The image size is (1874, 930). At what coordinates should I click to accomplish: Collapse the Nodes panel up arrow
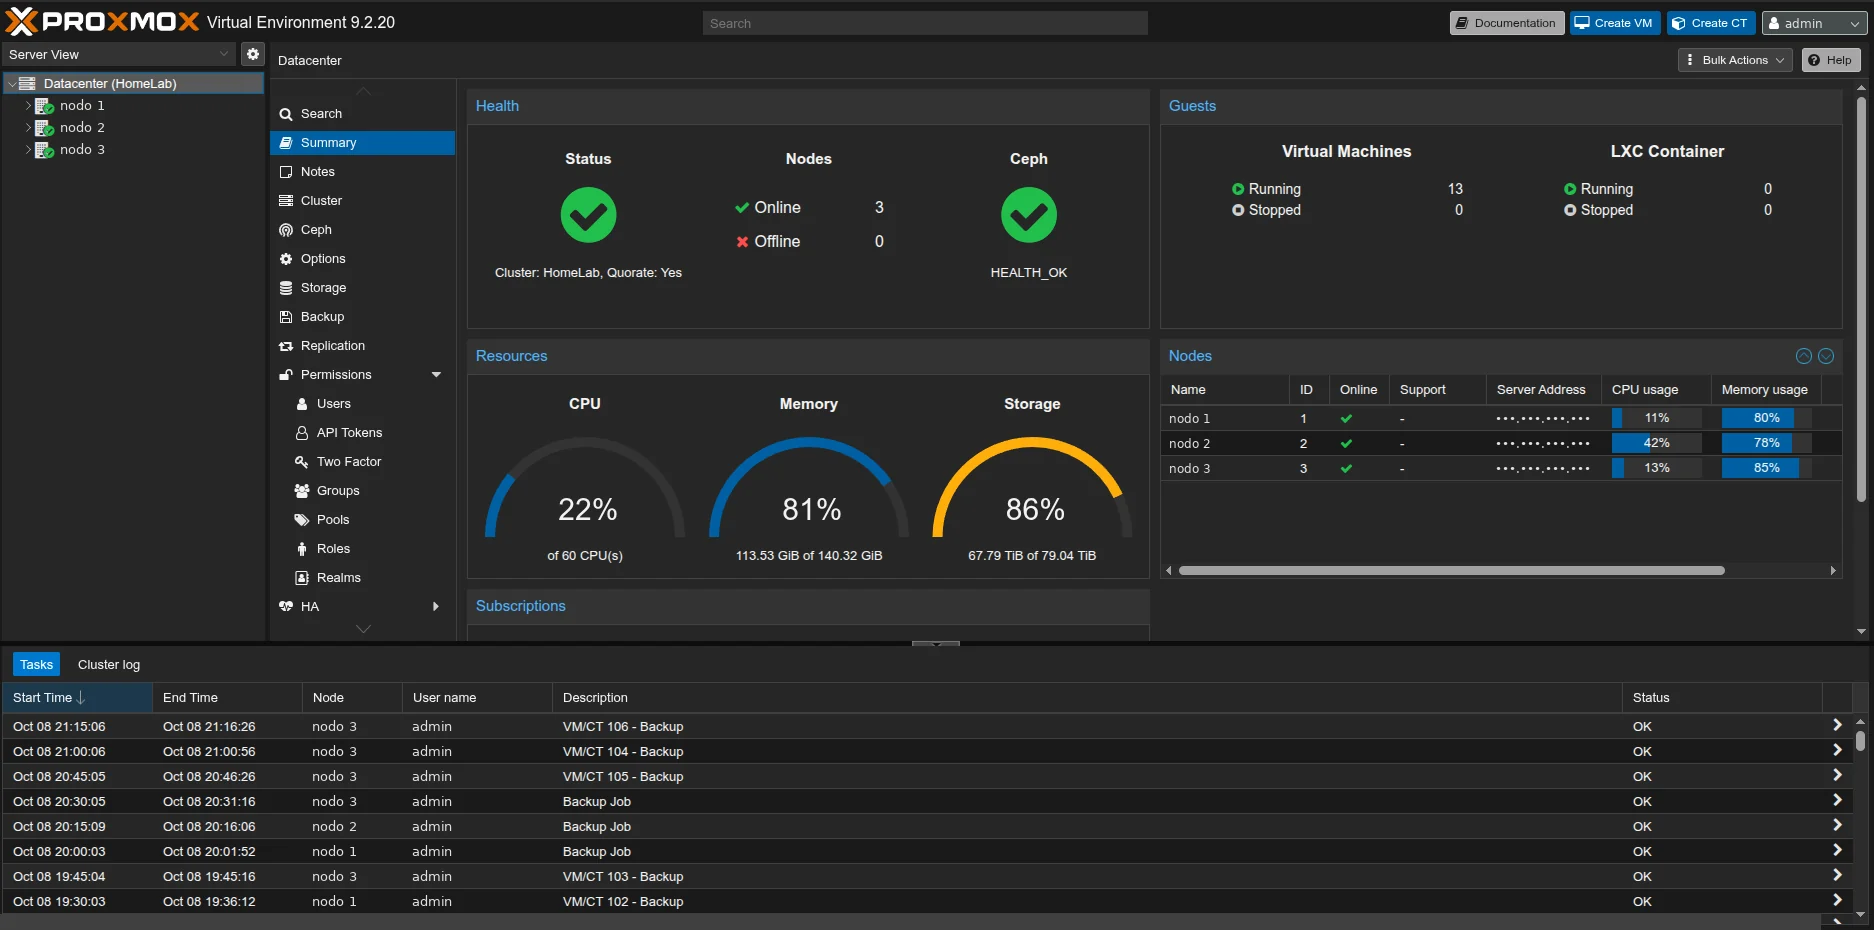click(x=1804, y=356)
